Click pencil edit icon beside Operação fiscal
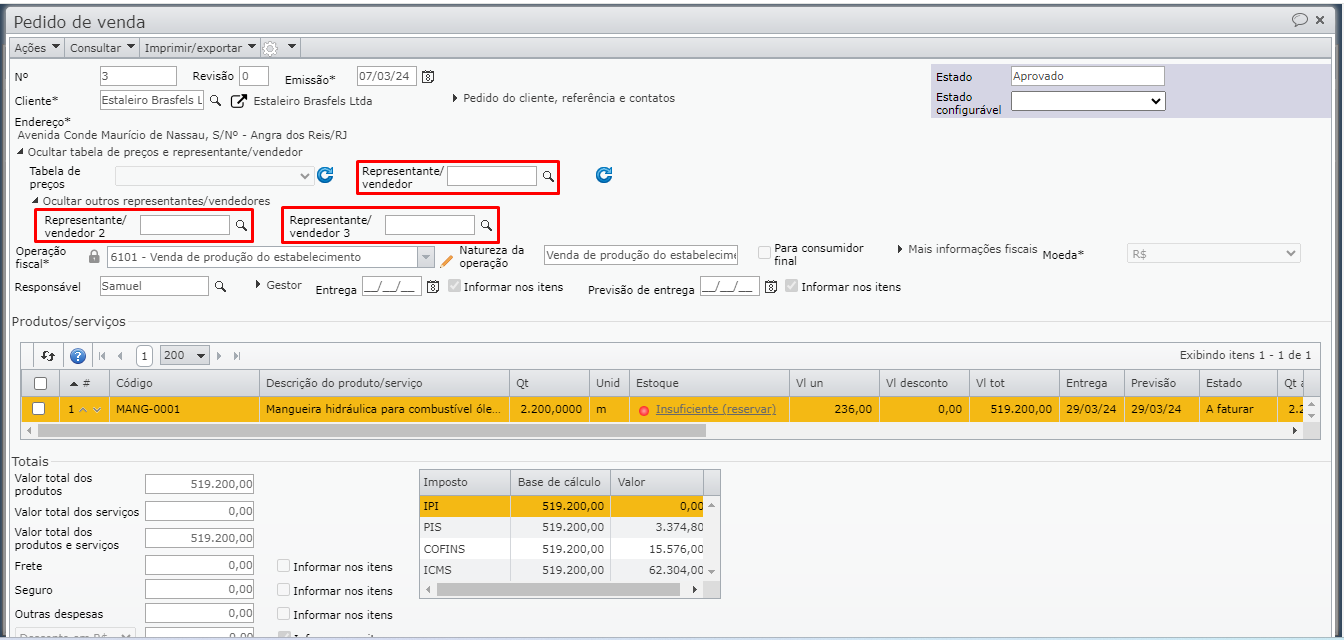This screenshot has height=640, width=1344. coord(447,258)
